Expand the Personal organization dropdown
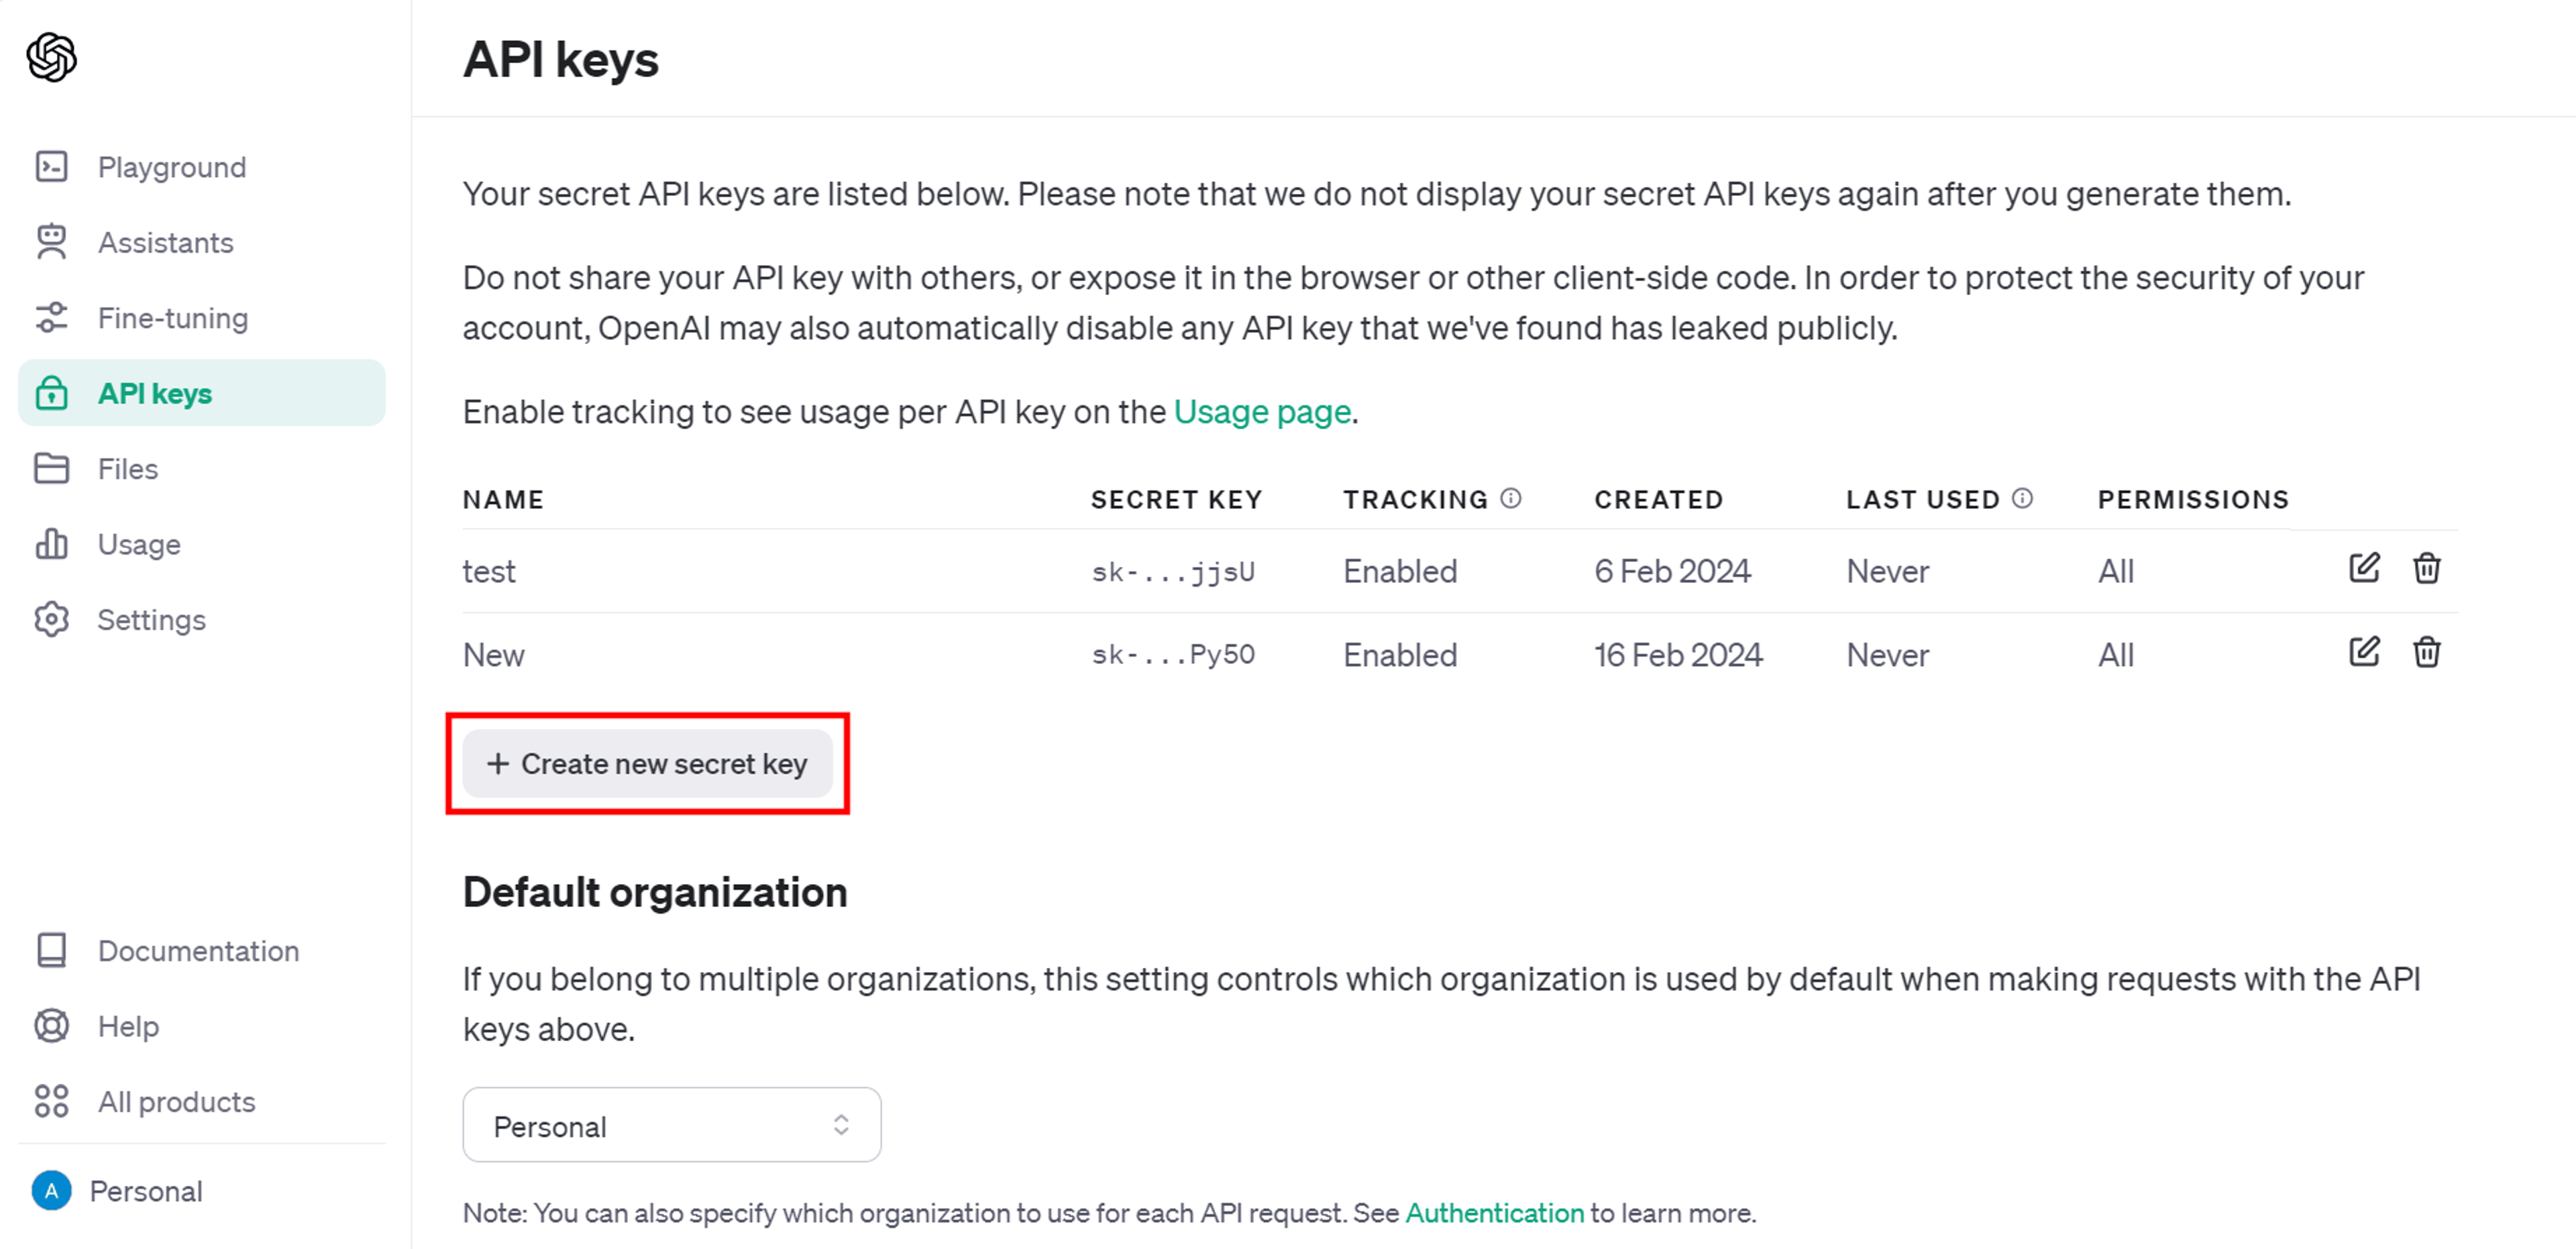Image resolution: width=2576 pixels, height=1249 pixels. coord(672,1125)
